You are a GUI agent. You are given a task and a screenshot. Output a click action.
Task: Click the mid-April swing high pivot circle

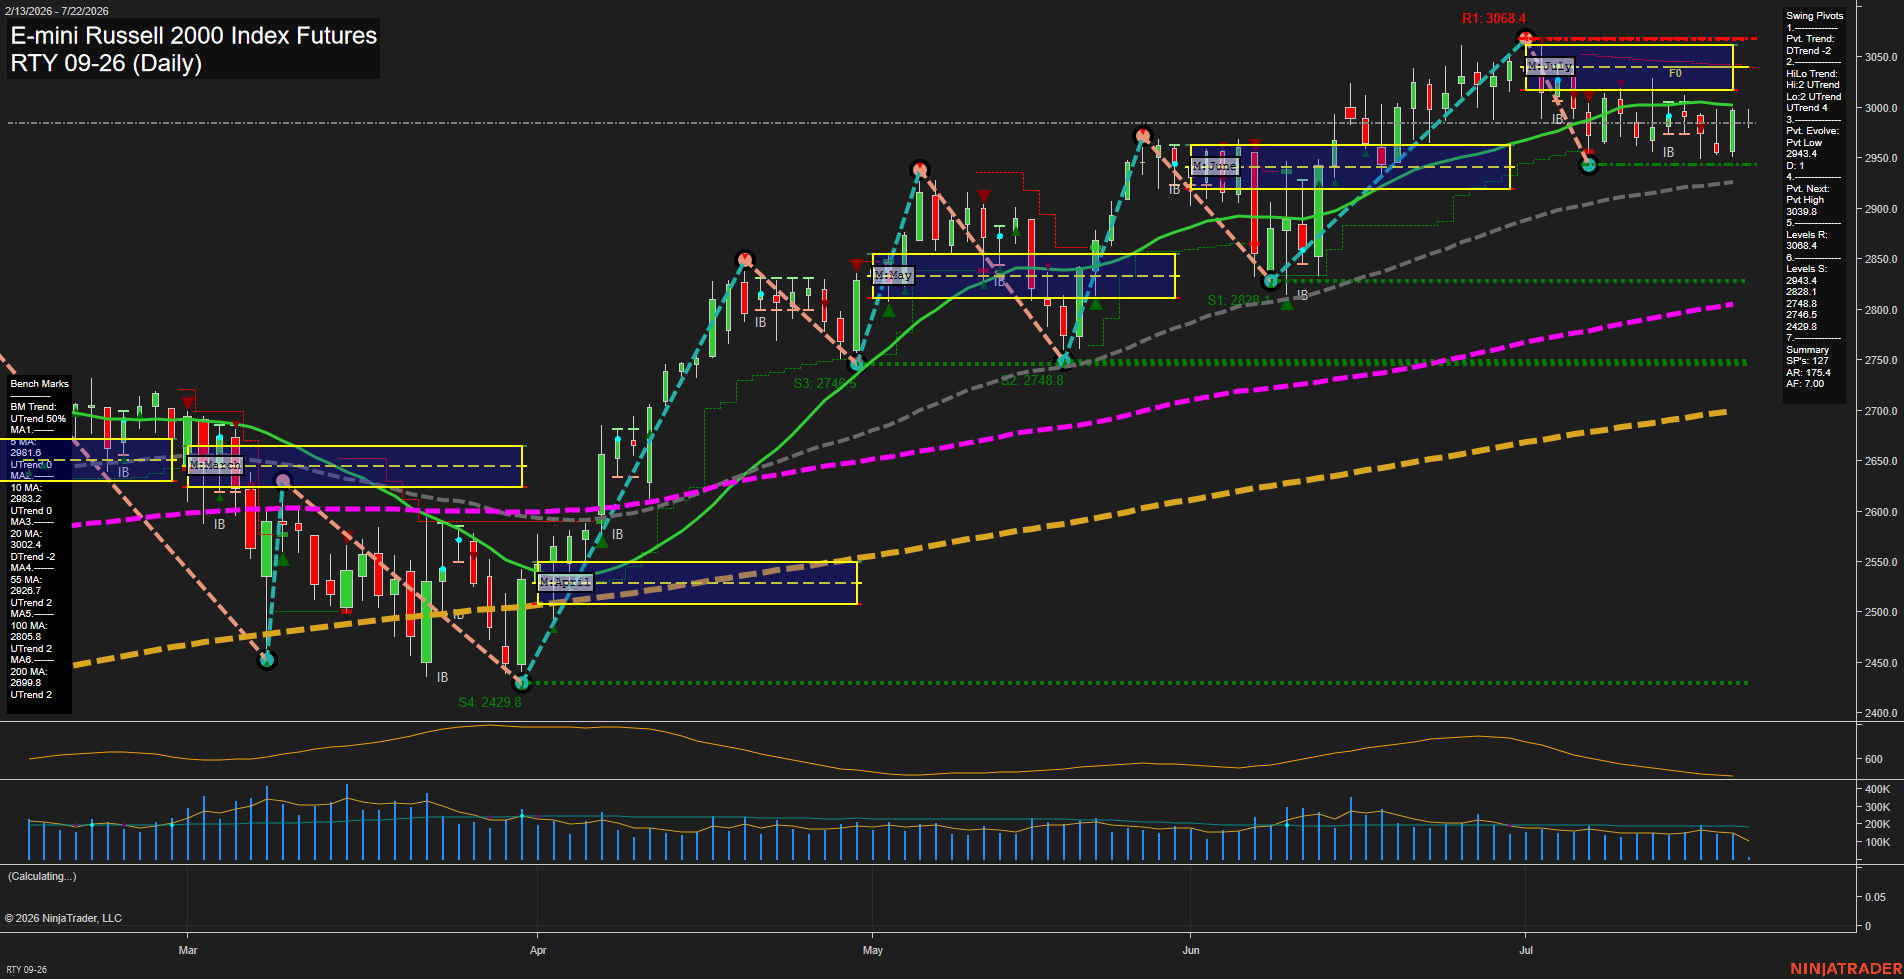744,259
